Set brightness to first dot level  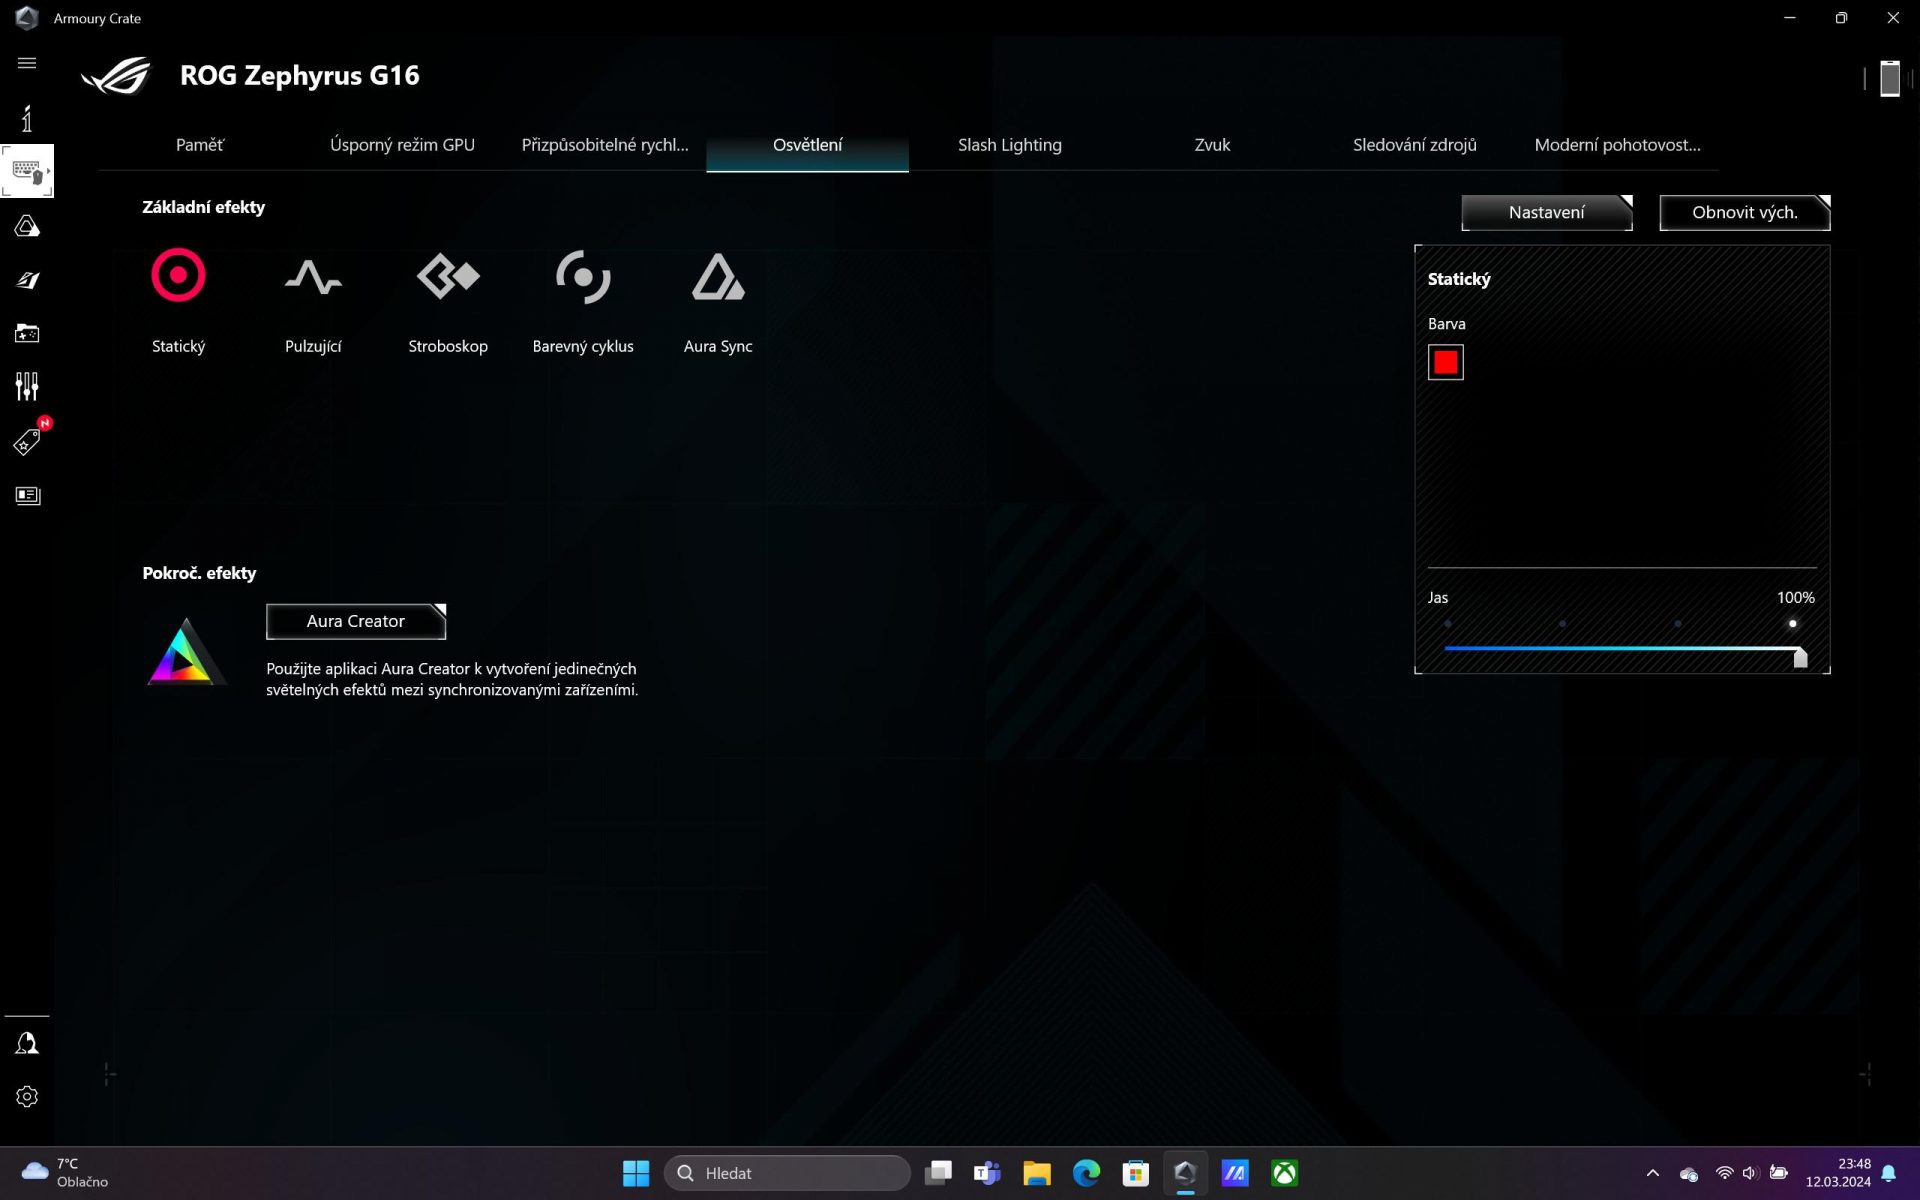click(1448, 623)
